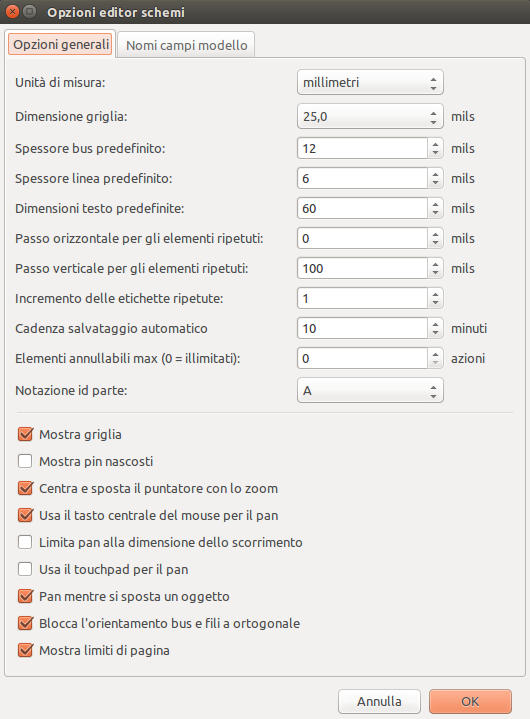Decrease vertical repeat step with down arrow
This screenshot has width=530, height=719.
tap(435, 273)
